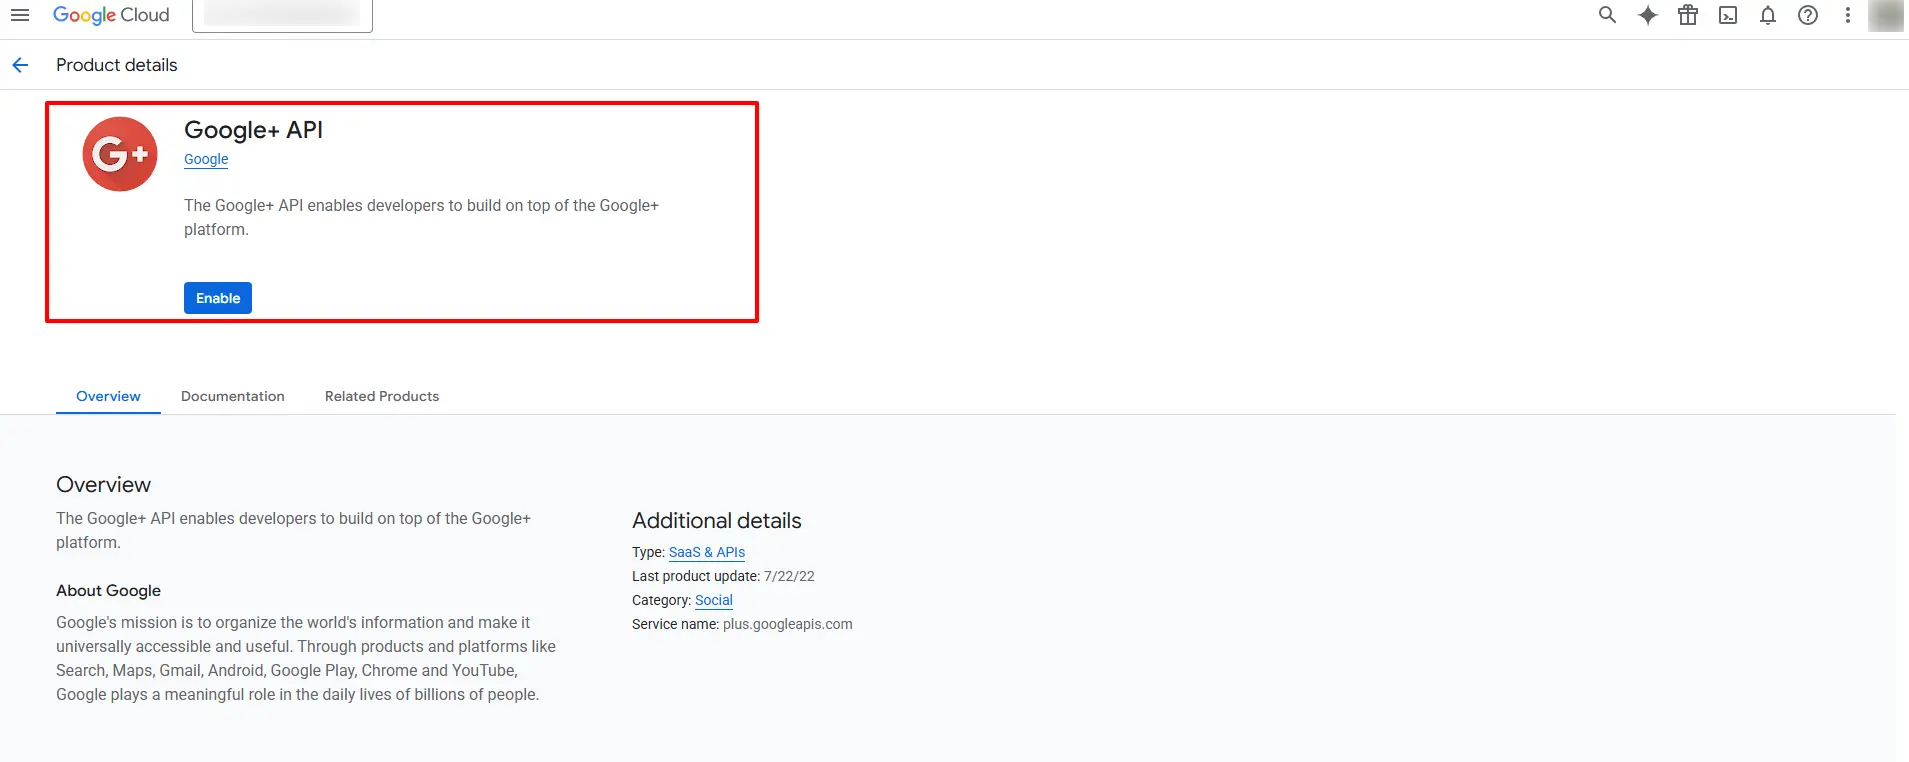Click the Google Cloud logo
The height and width of the screenshot is (762, 1909).
[111, 15]
